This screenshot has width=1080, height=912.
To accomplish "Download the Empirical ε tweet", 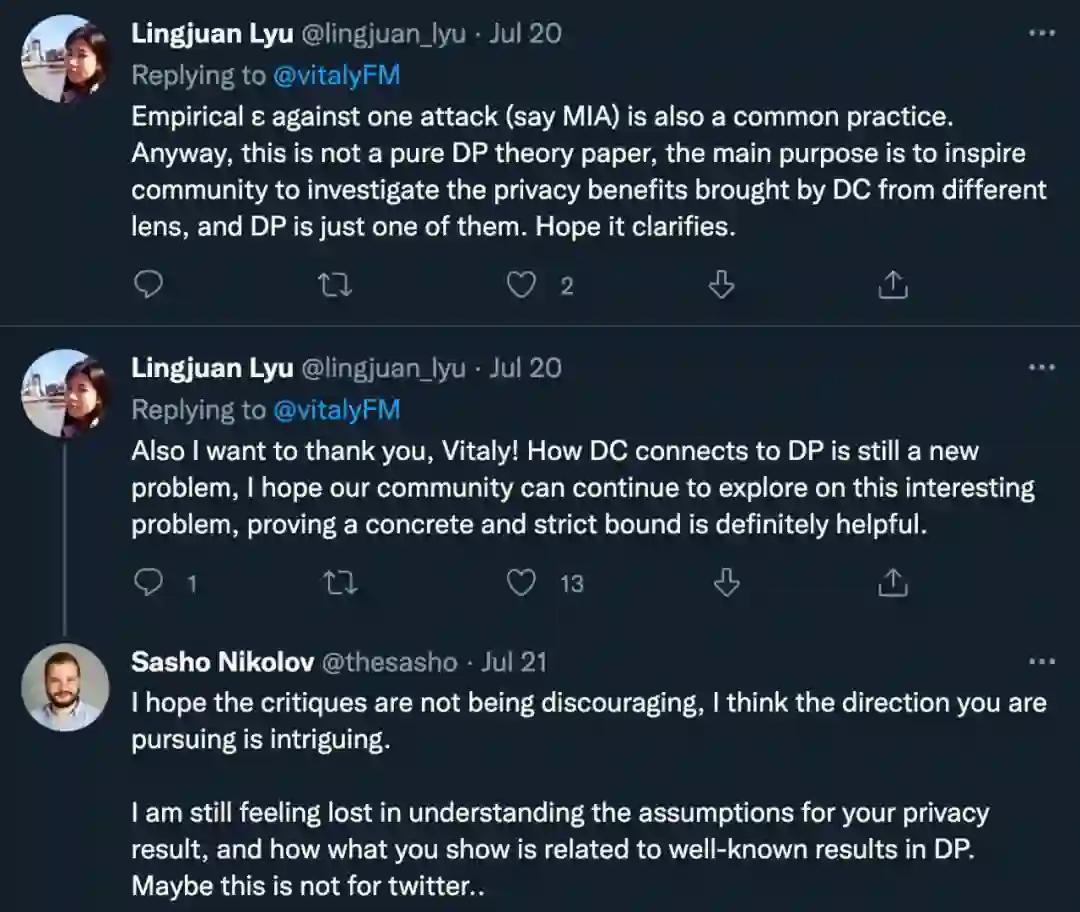I will point(721,287).
